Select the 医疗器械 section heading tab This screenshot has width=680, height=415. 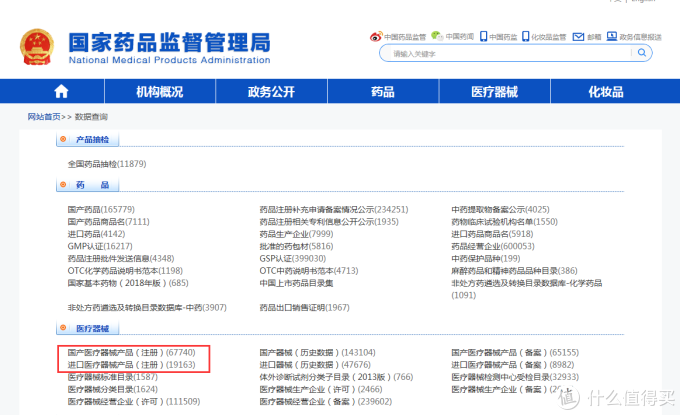[x=87, y=329]
